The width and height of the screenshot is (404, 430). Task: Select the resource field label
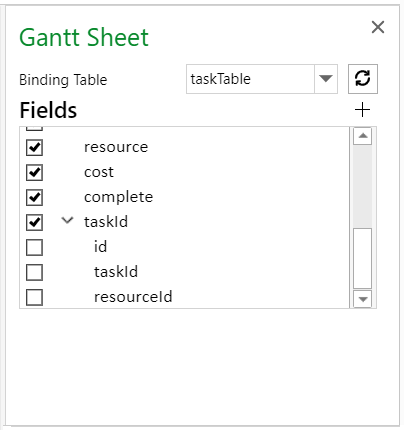click(116, 147)
